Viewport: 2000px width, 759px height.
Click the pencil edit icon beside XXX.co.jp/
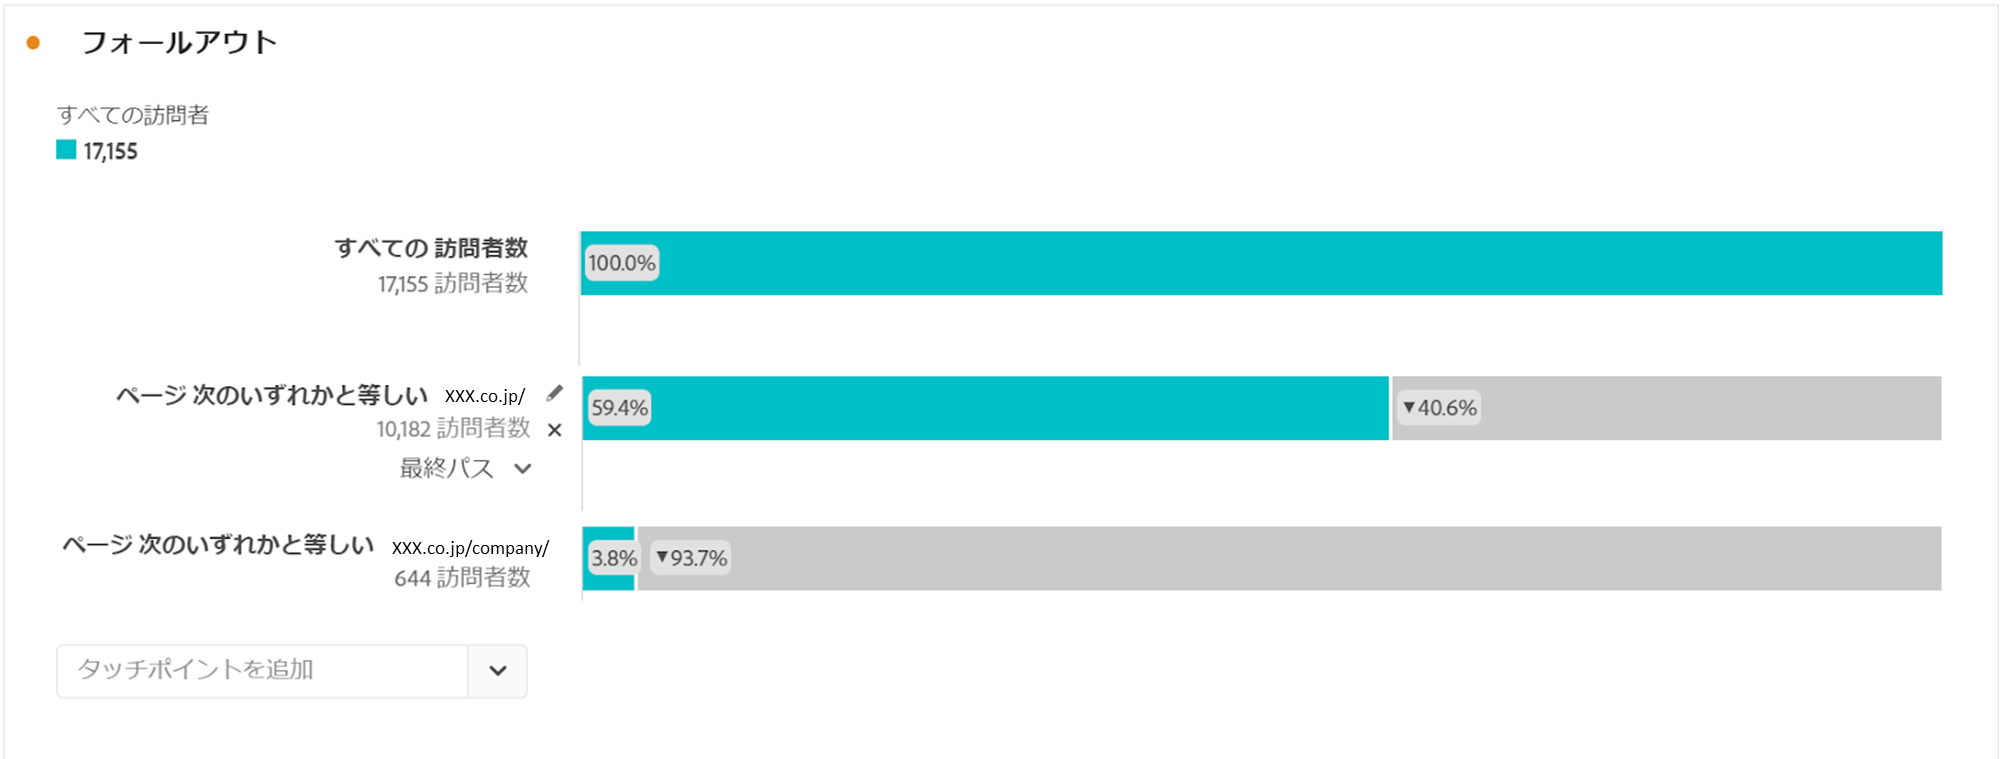pos(555,393)
